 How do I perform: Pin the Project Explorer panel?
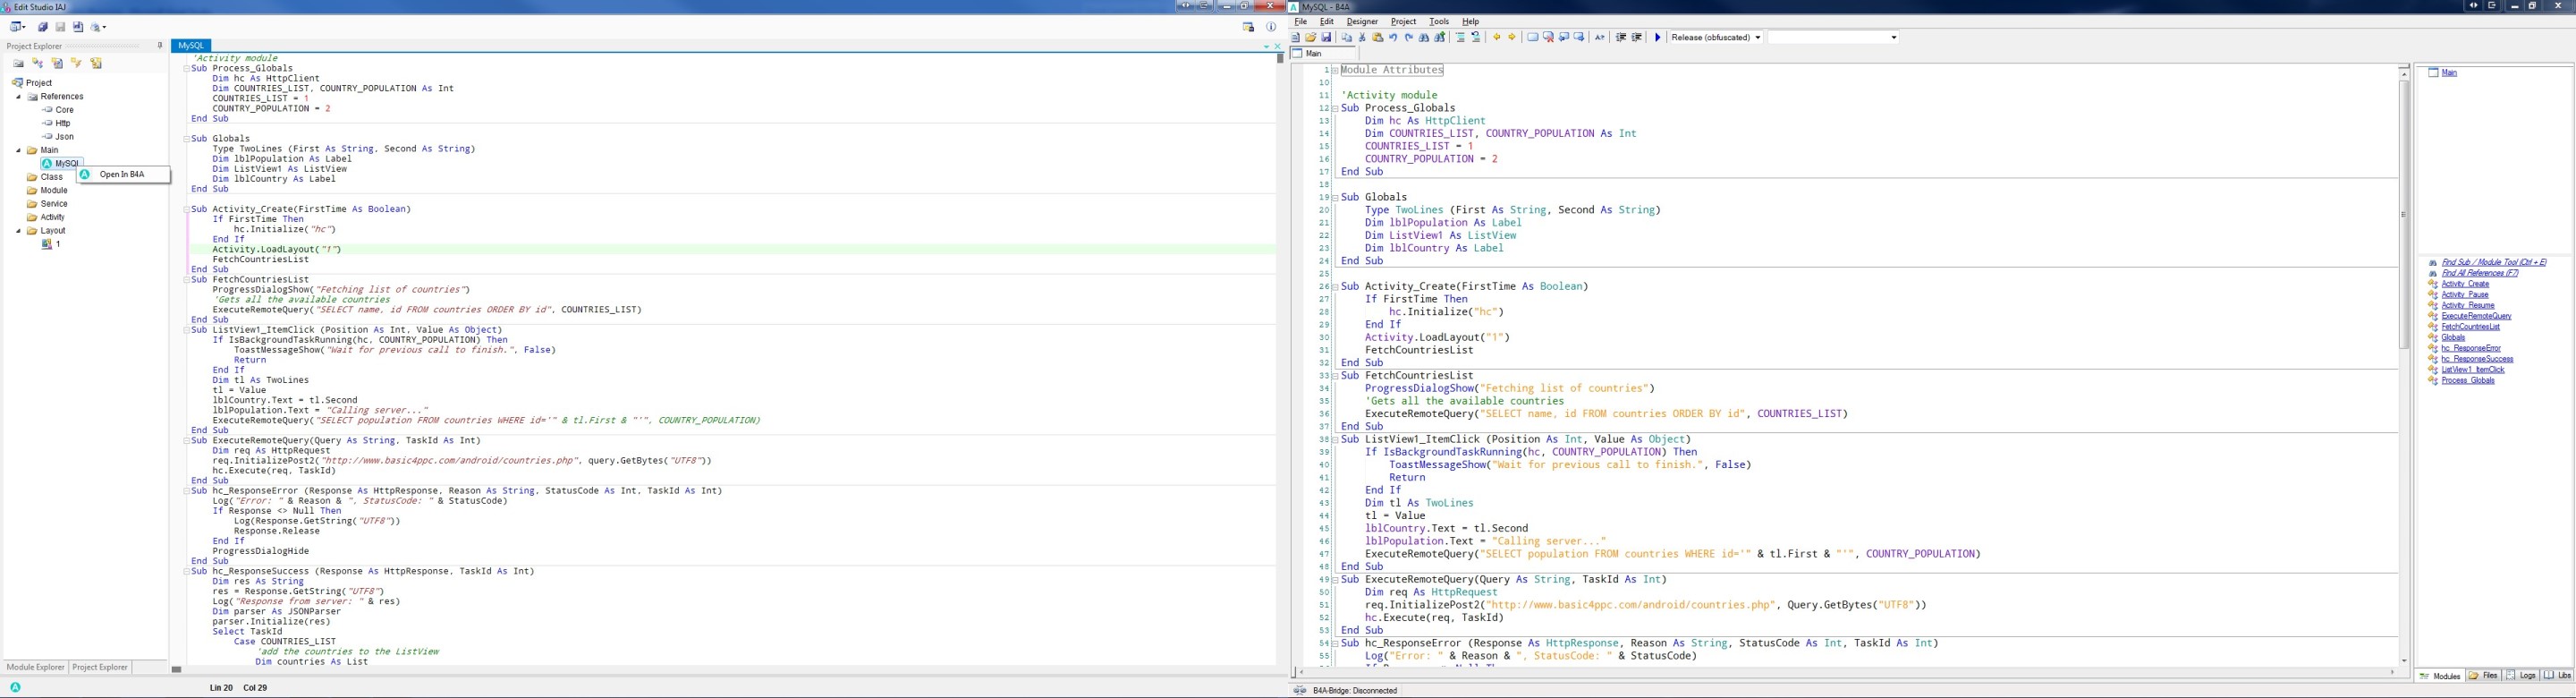point(160,46)
